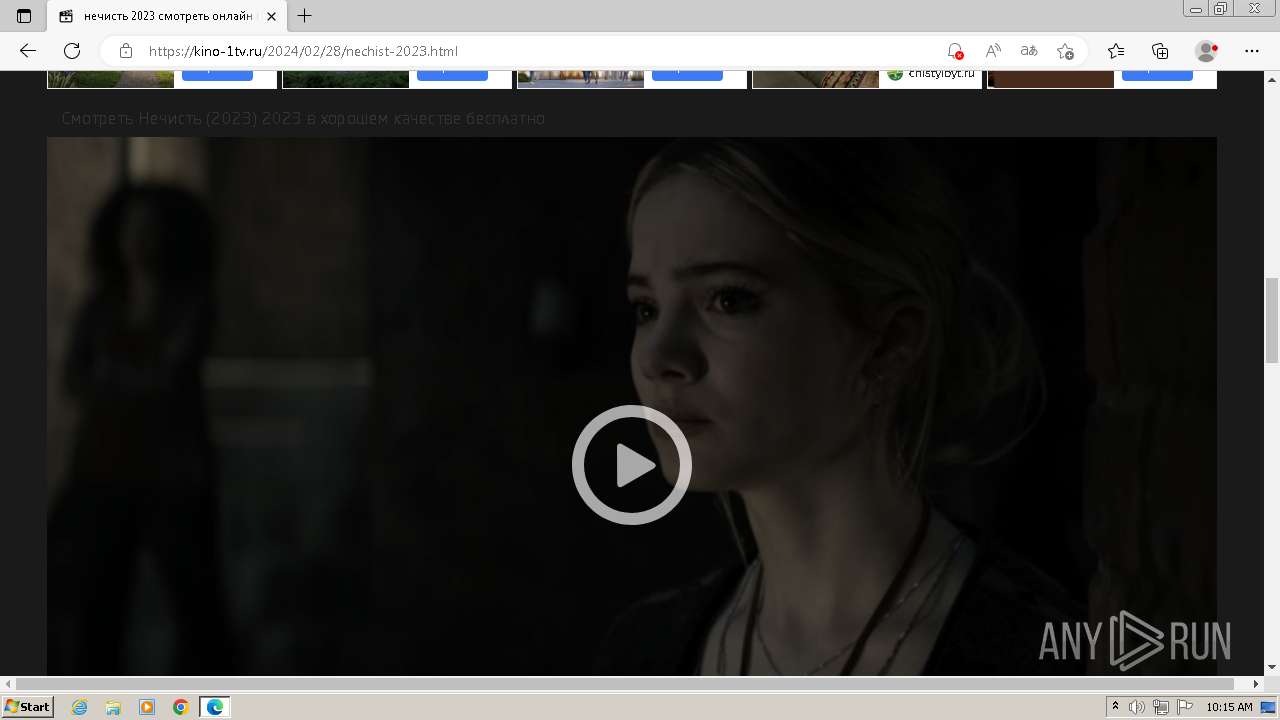The image size is (1280, 720).
Task: Open the chistyibyt.ru ad link
Action: pyautogui.click(x=941, y=73)
